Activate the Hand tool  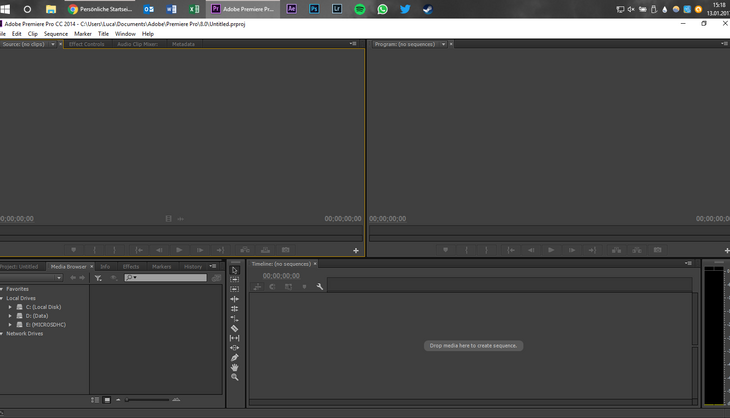click(x=235, y=367)
